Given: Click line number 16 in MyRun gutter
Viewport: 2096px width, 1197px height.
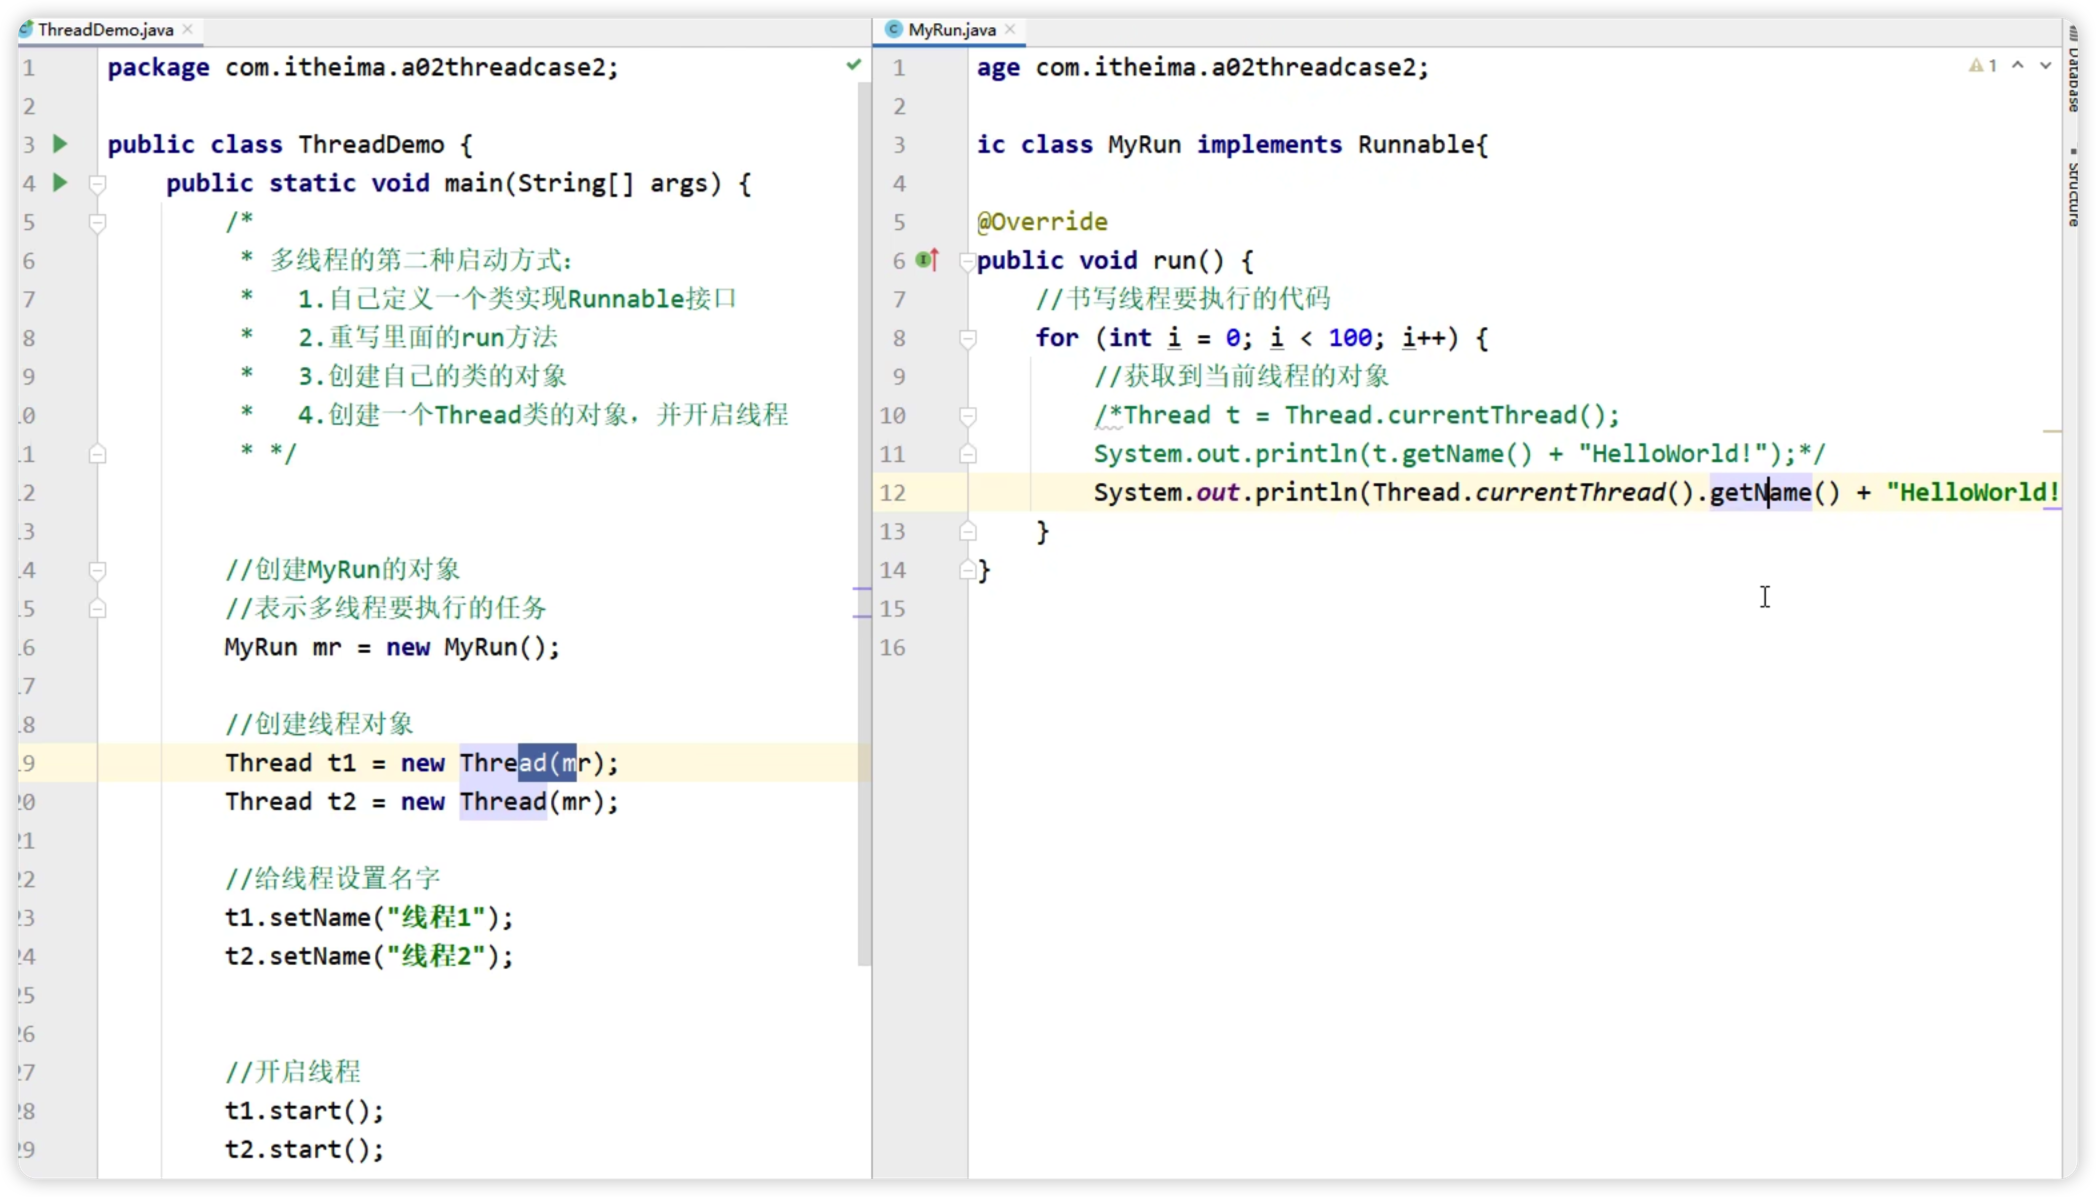Looking at the screenshot, I should tap(892, 648).
